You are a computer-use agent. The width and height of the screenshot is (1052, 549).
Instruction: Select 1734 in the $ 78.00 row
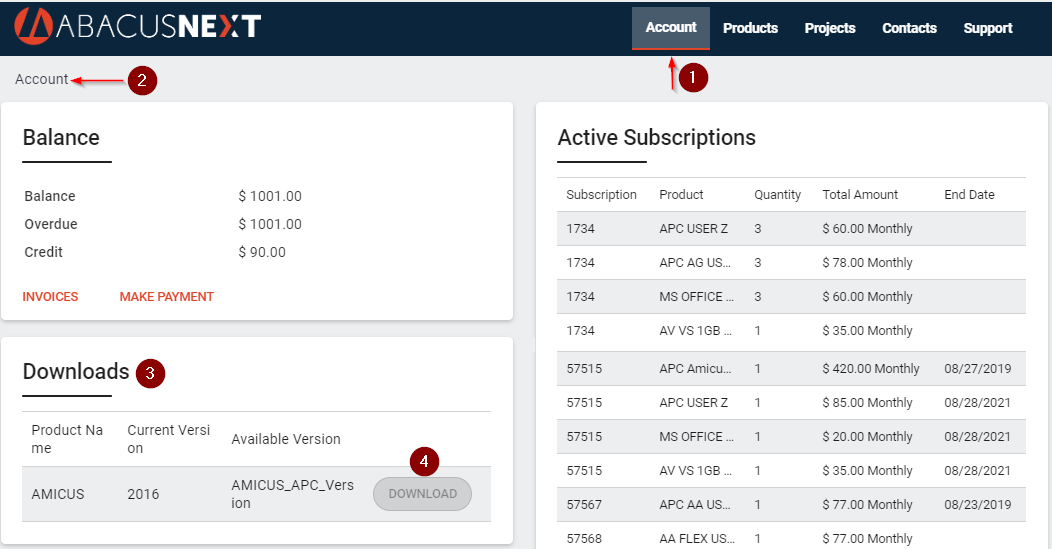pyautogui.click(x=580, y=262)
